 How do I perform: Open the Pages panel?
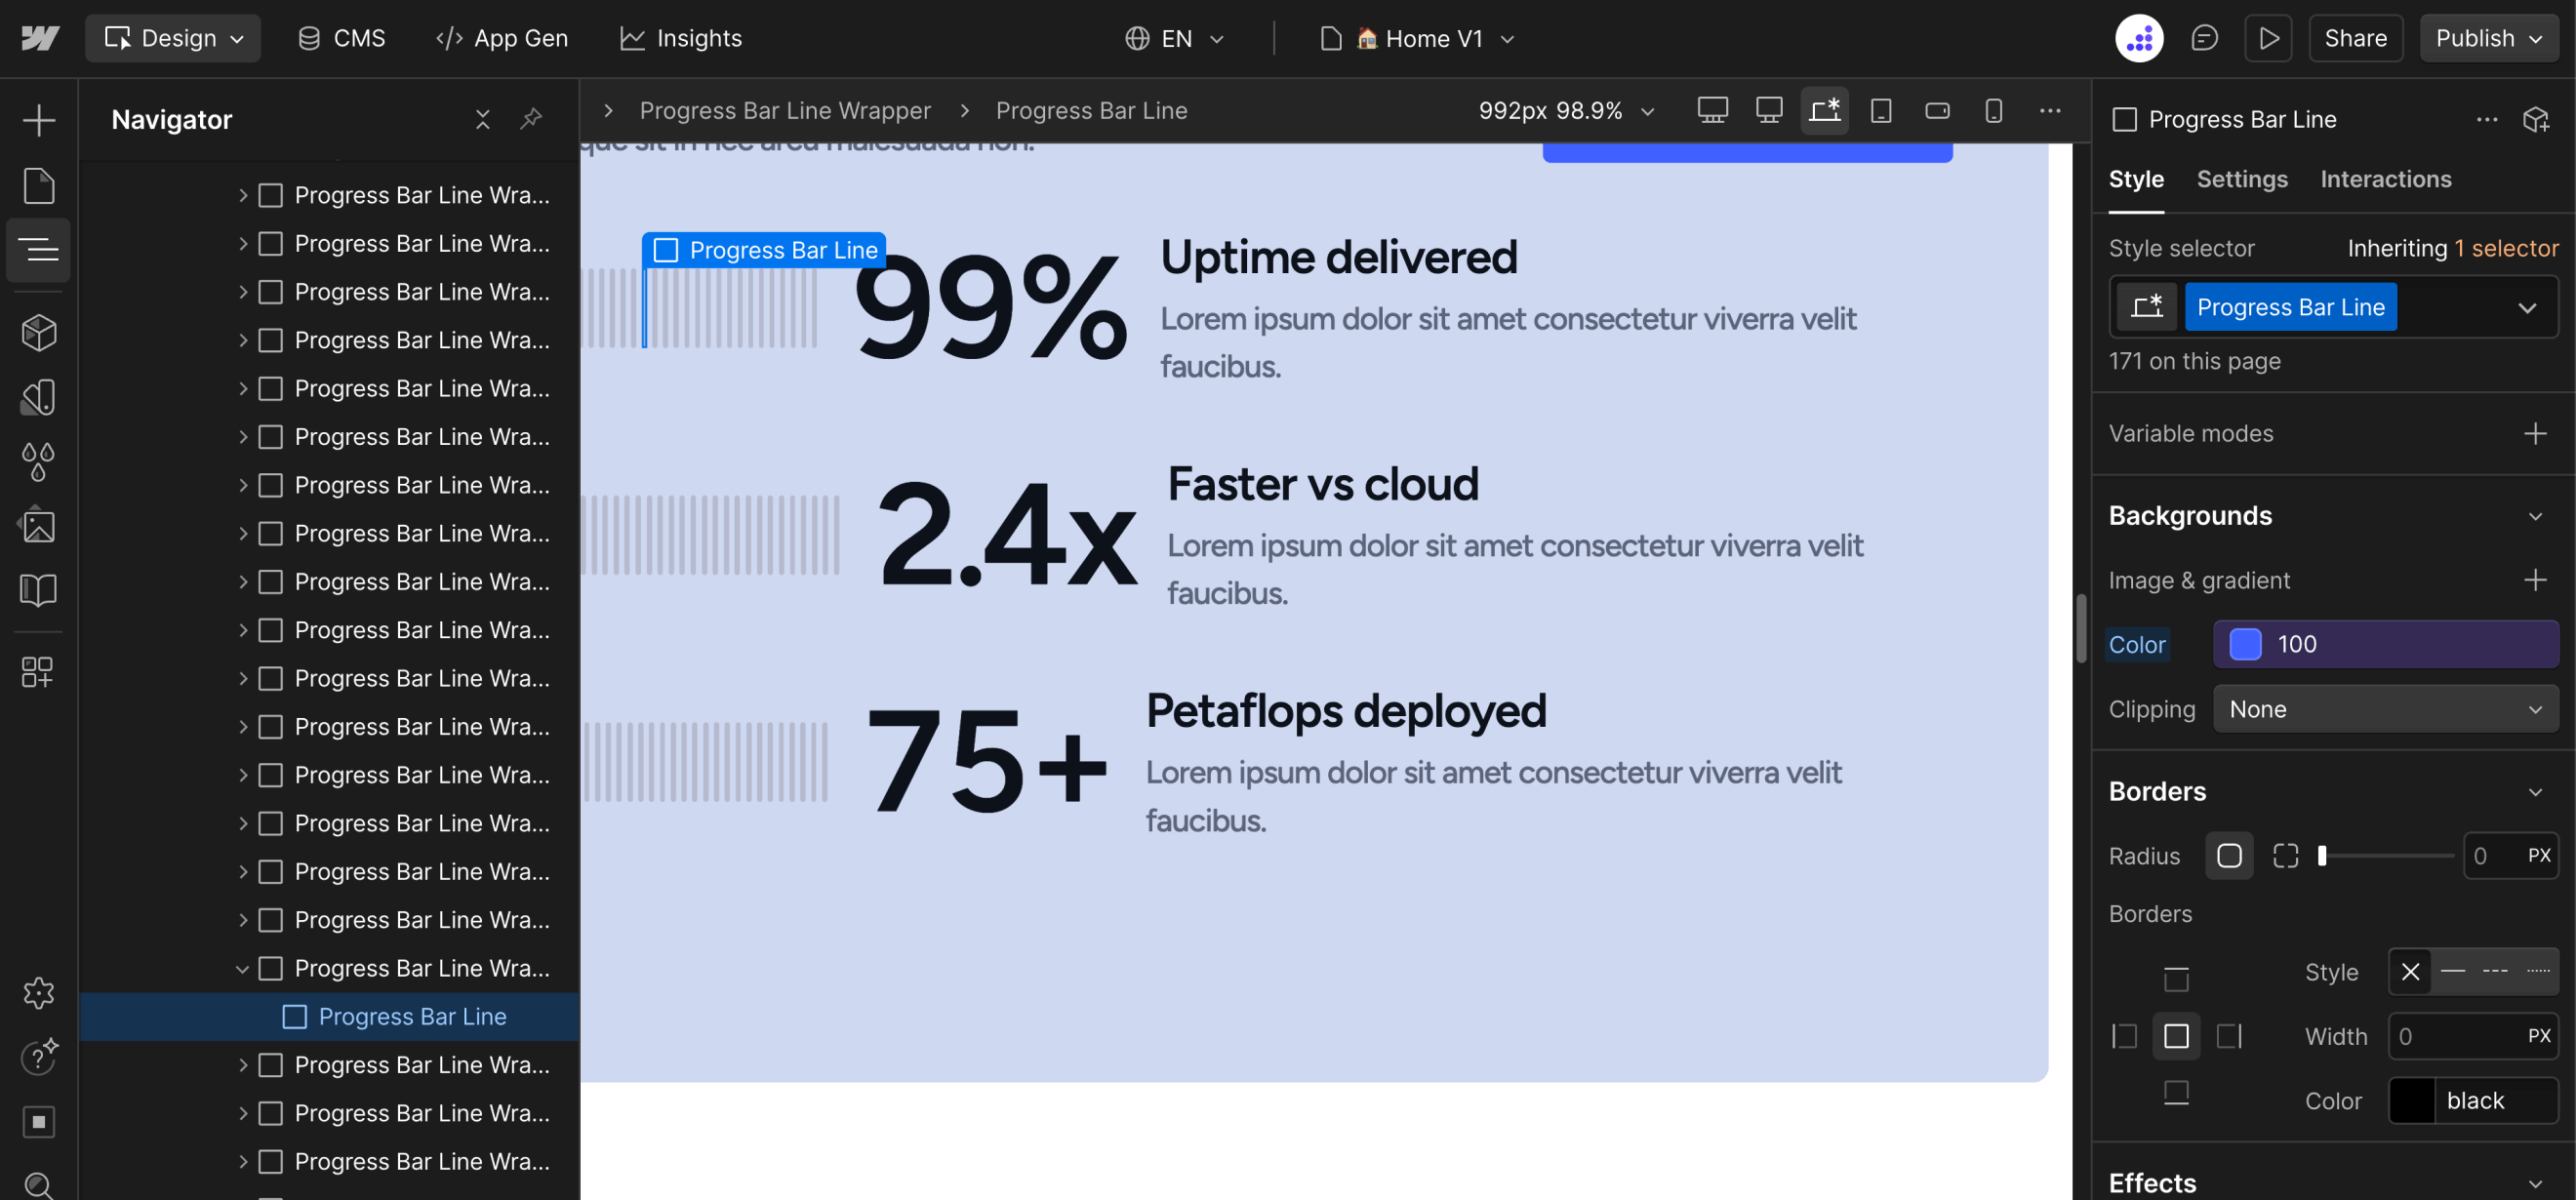pyautogui.click(x=38, y=185)
